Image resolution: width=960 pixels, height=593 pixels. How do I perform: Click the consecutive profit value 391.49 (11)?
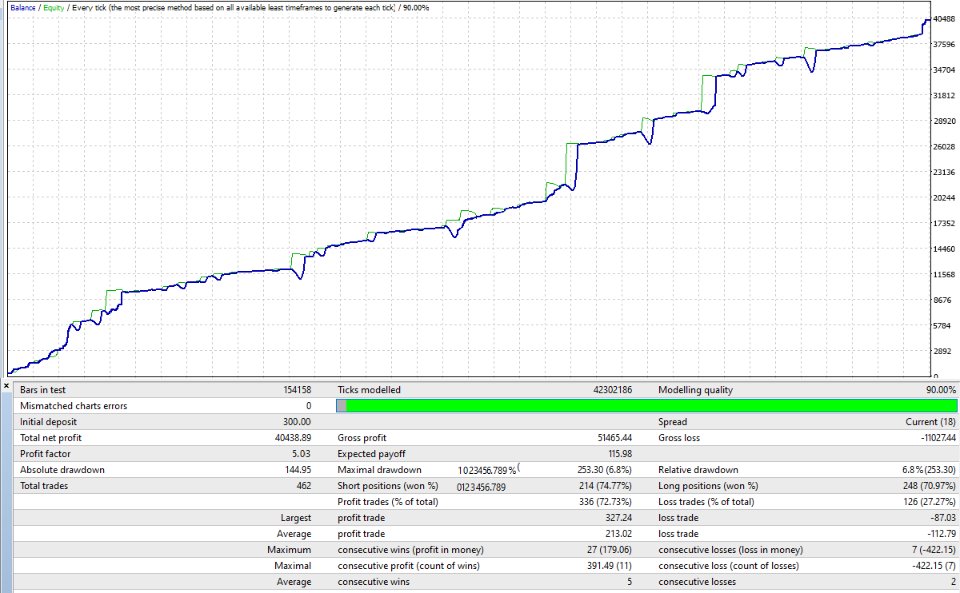[609, 565]
